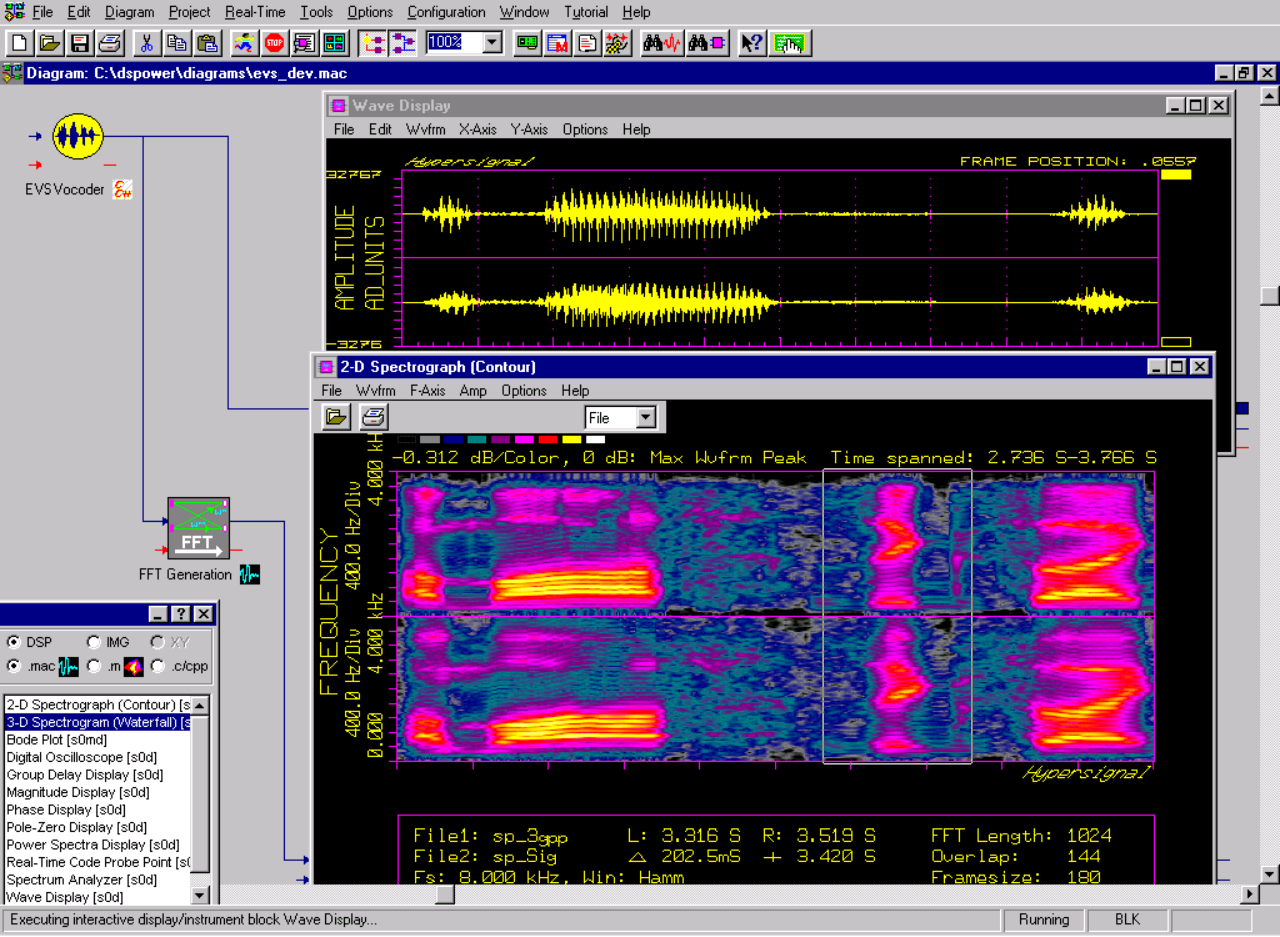The height and width of the screenshot is (937, 1280).
Task: Select Bode Plot [s0md] in block list
Action: [x=98, y=740]
